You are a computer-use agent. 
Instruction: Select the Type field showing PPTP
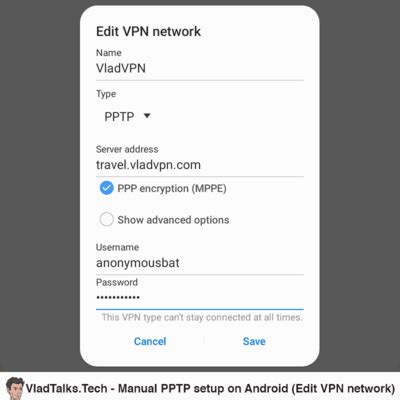pos(127,116)
